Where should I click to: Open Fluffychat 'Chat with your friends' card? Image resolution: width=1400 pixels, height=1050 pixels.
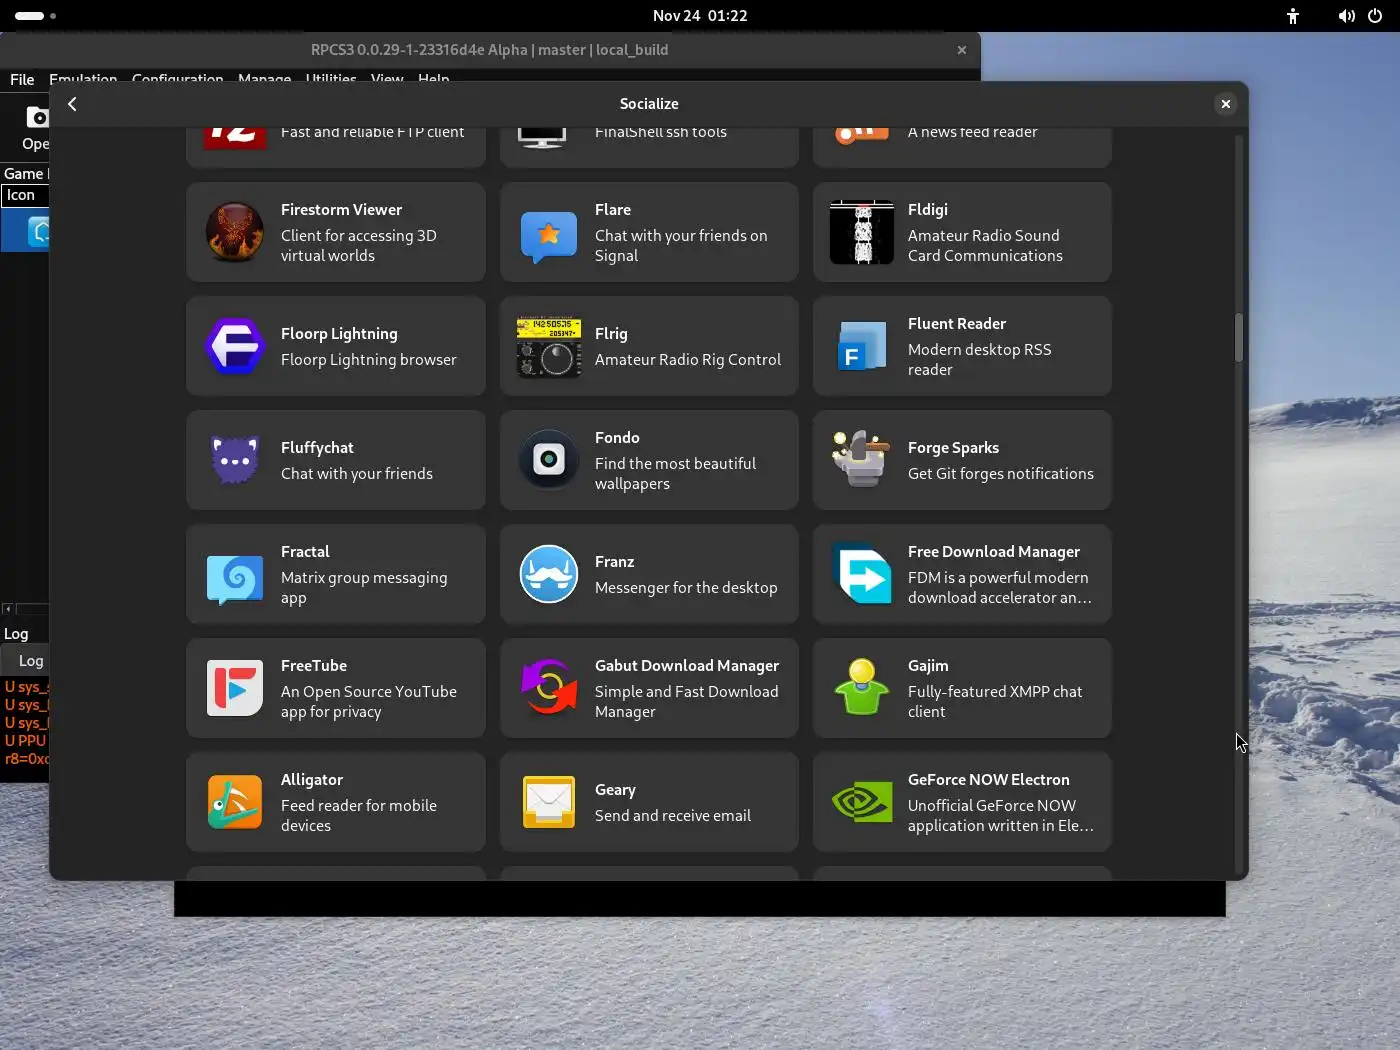coord(336,460)
